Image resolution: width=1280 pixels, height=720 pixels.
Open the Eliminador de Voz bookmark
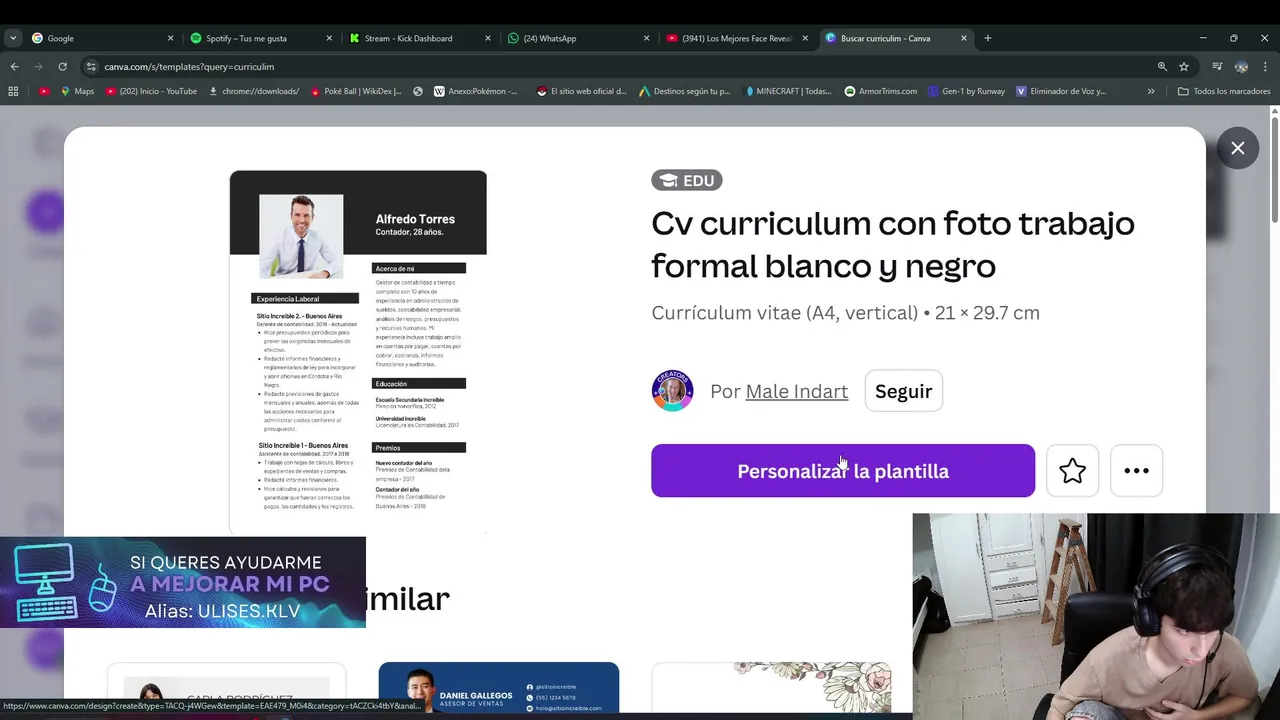click(1061, 91)
